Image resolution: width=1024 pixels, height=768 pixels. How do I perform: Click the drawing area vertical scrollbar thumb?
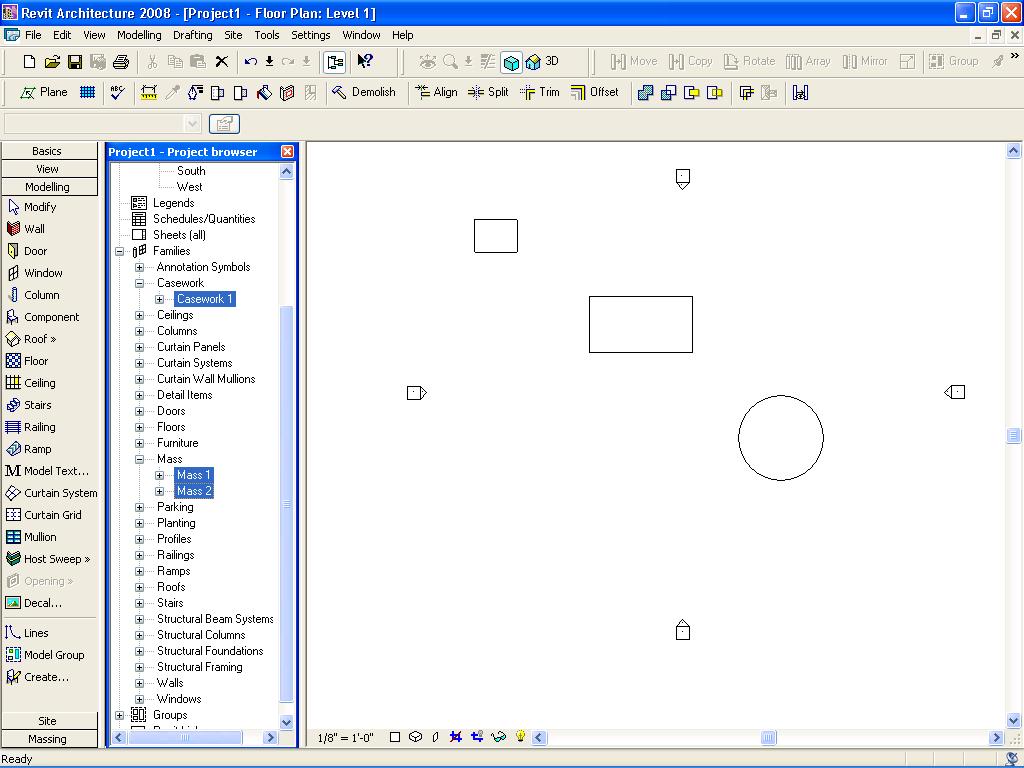pos(1013,436)
